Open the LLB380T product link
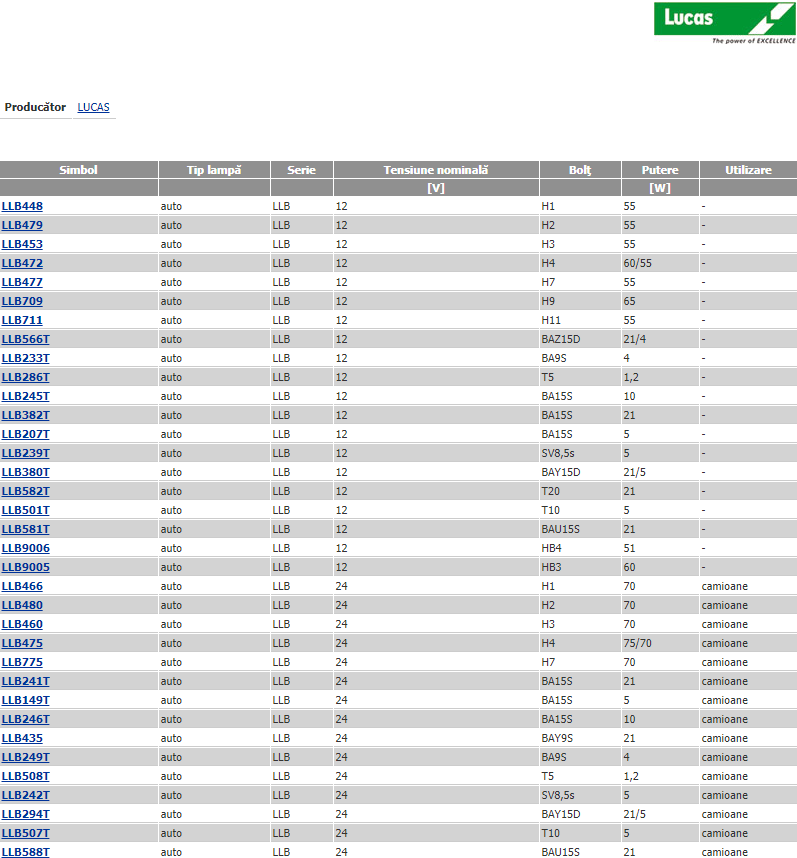 tap(25, 472)
